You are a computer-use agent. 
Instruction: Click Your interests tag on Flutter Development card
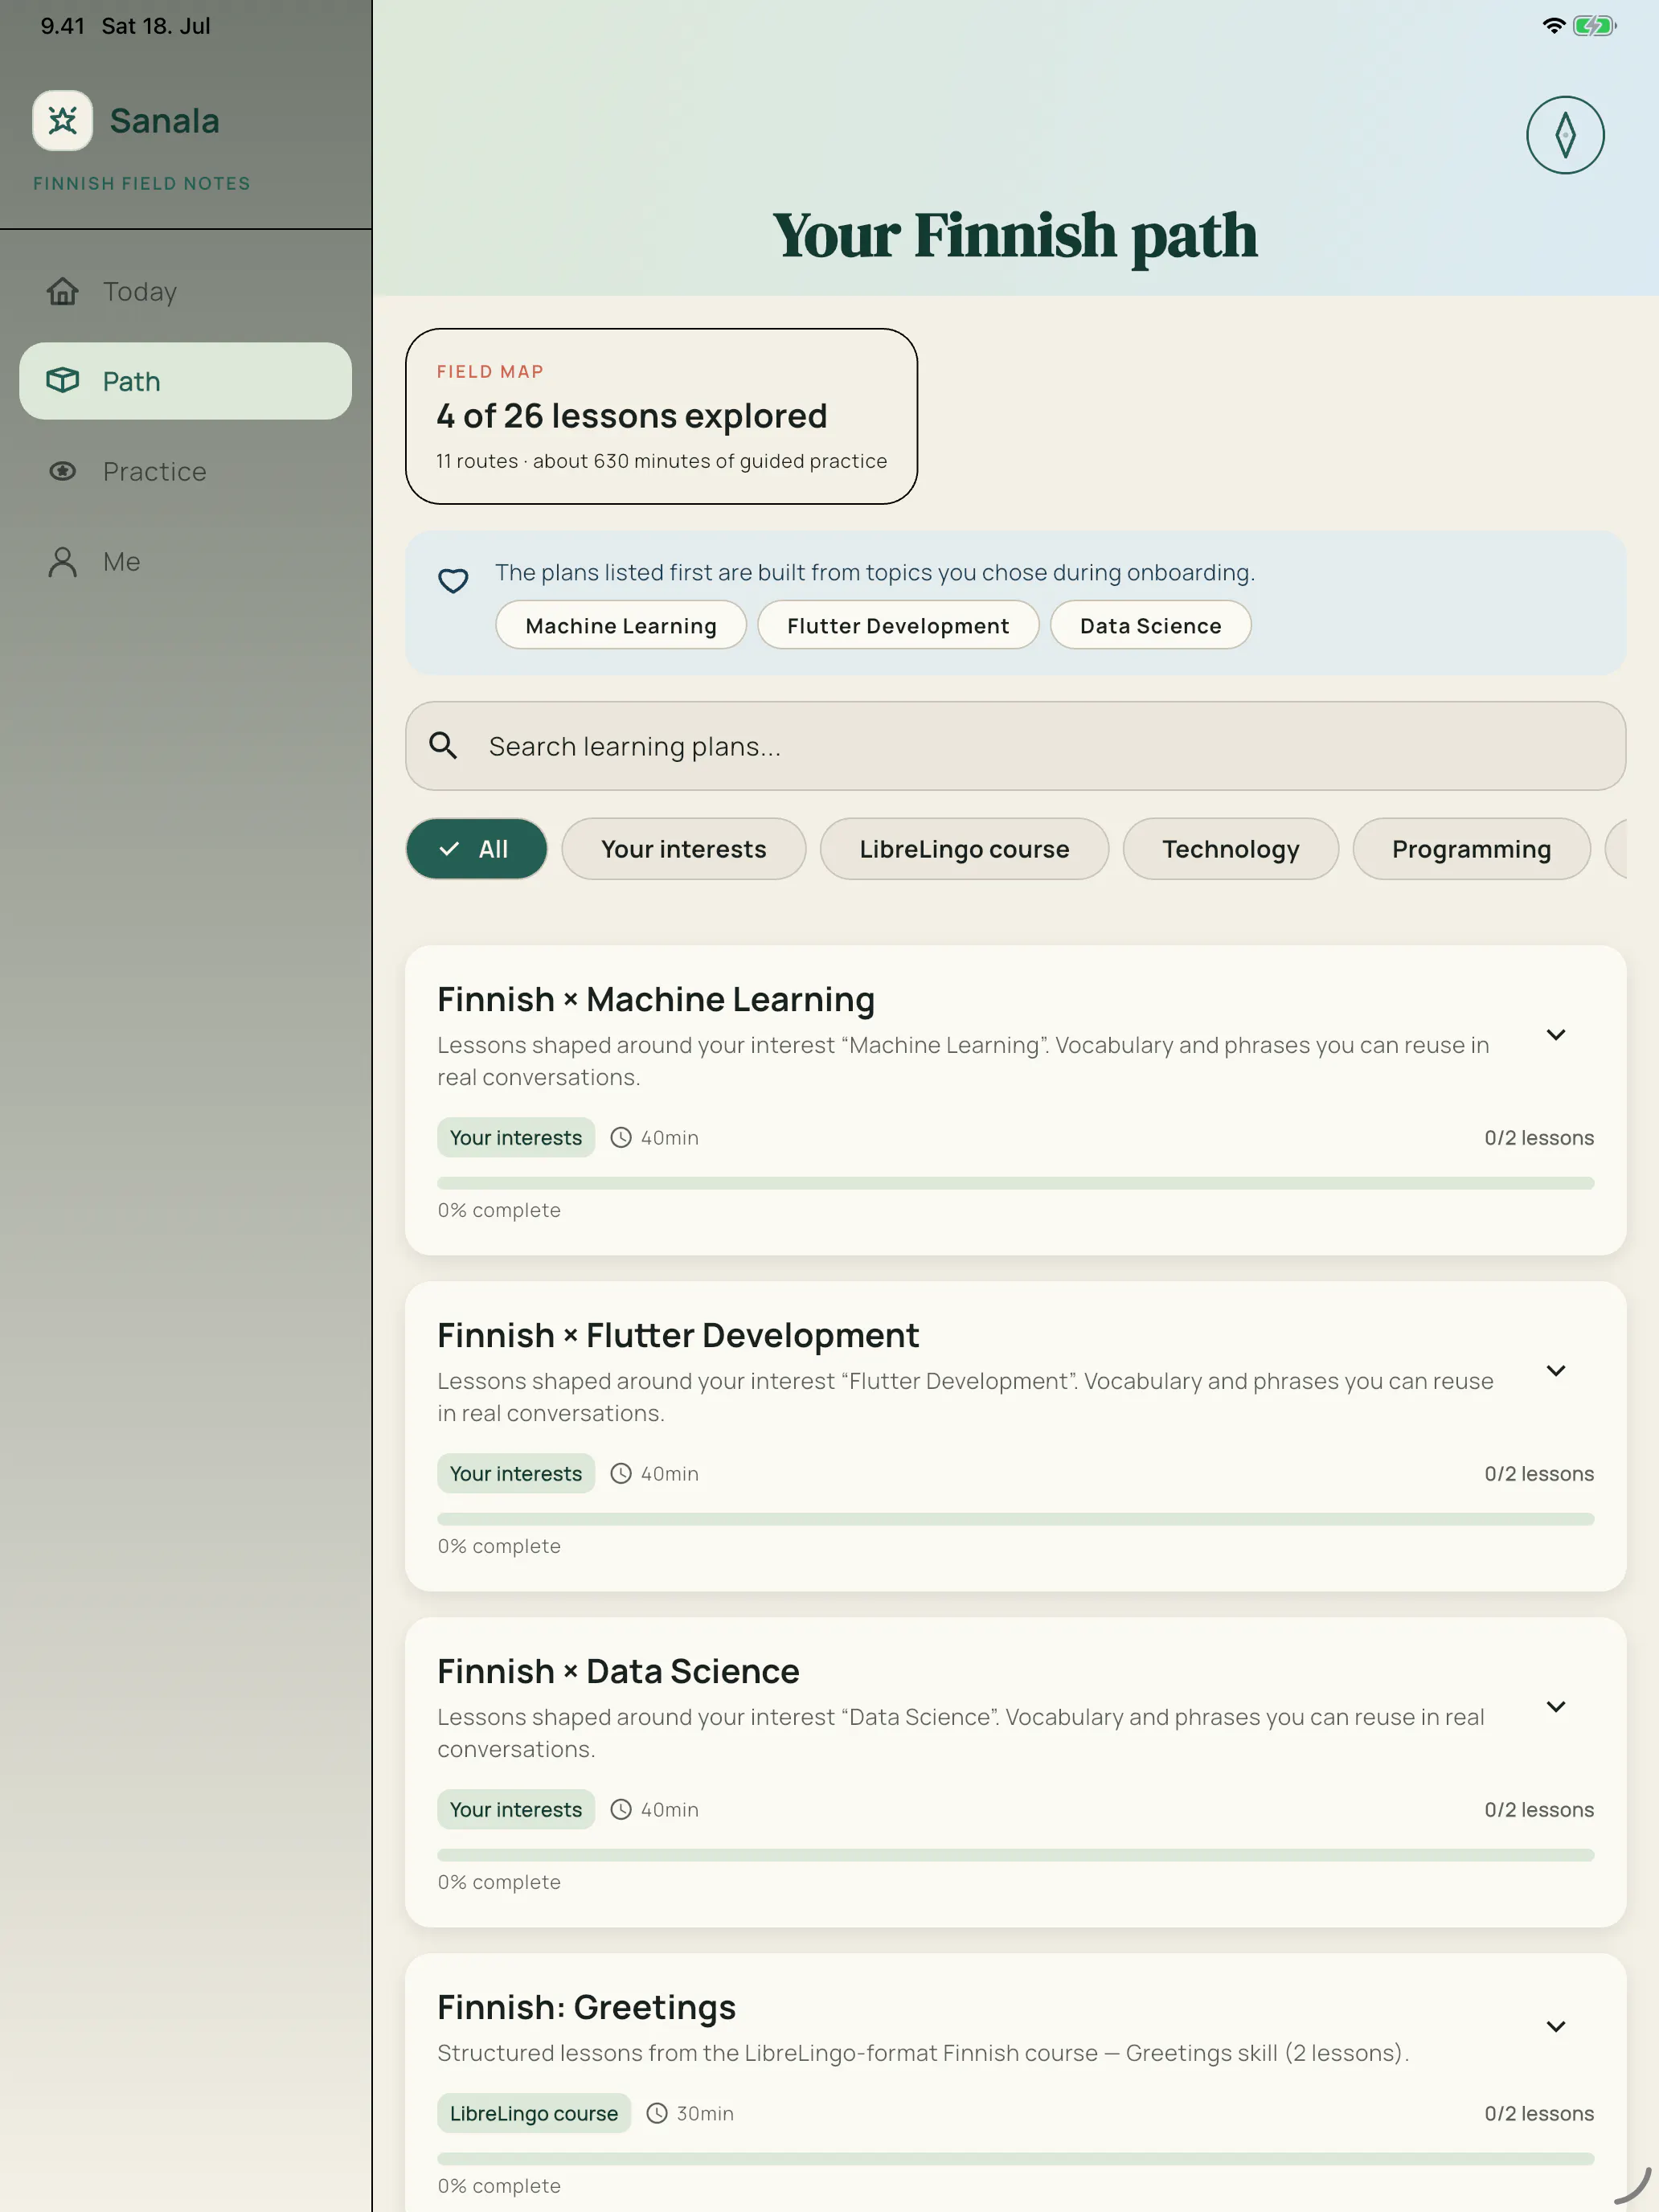click(x=515, y=1473)
